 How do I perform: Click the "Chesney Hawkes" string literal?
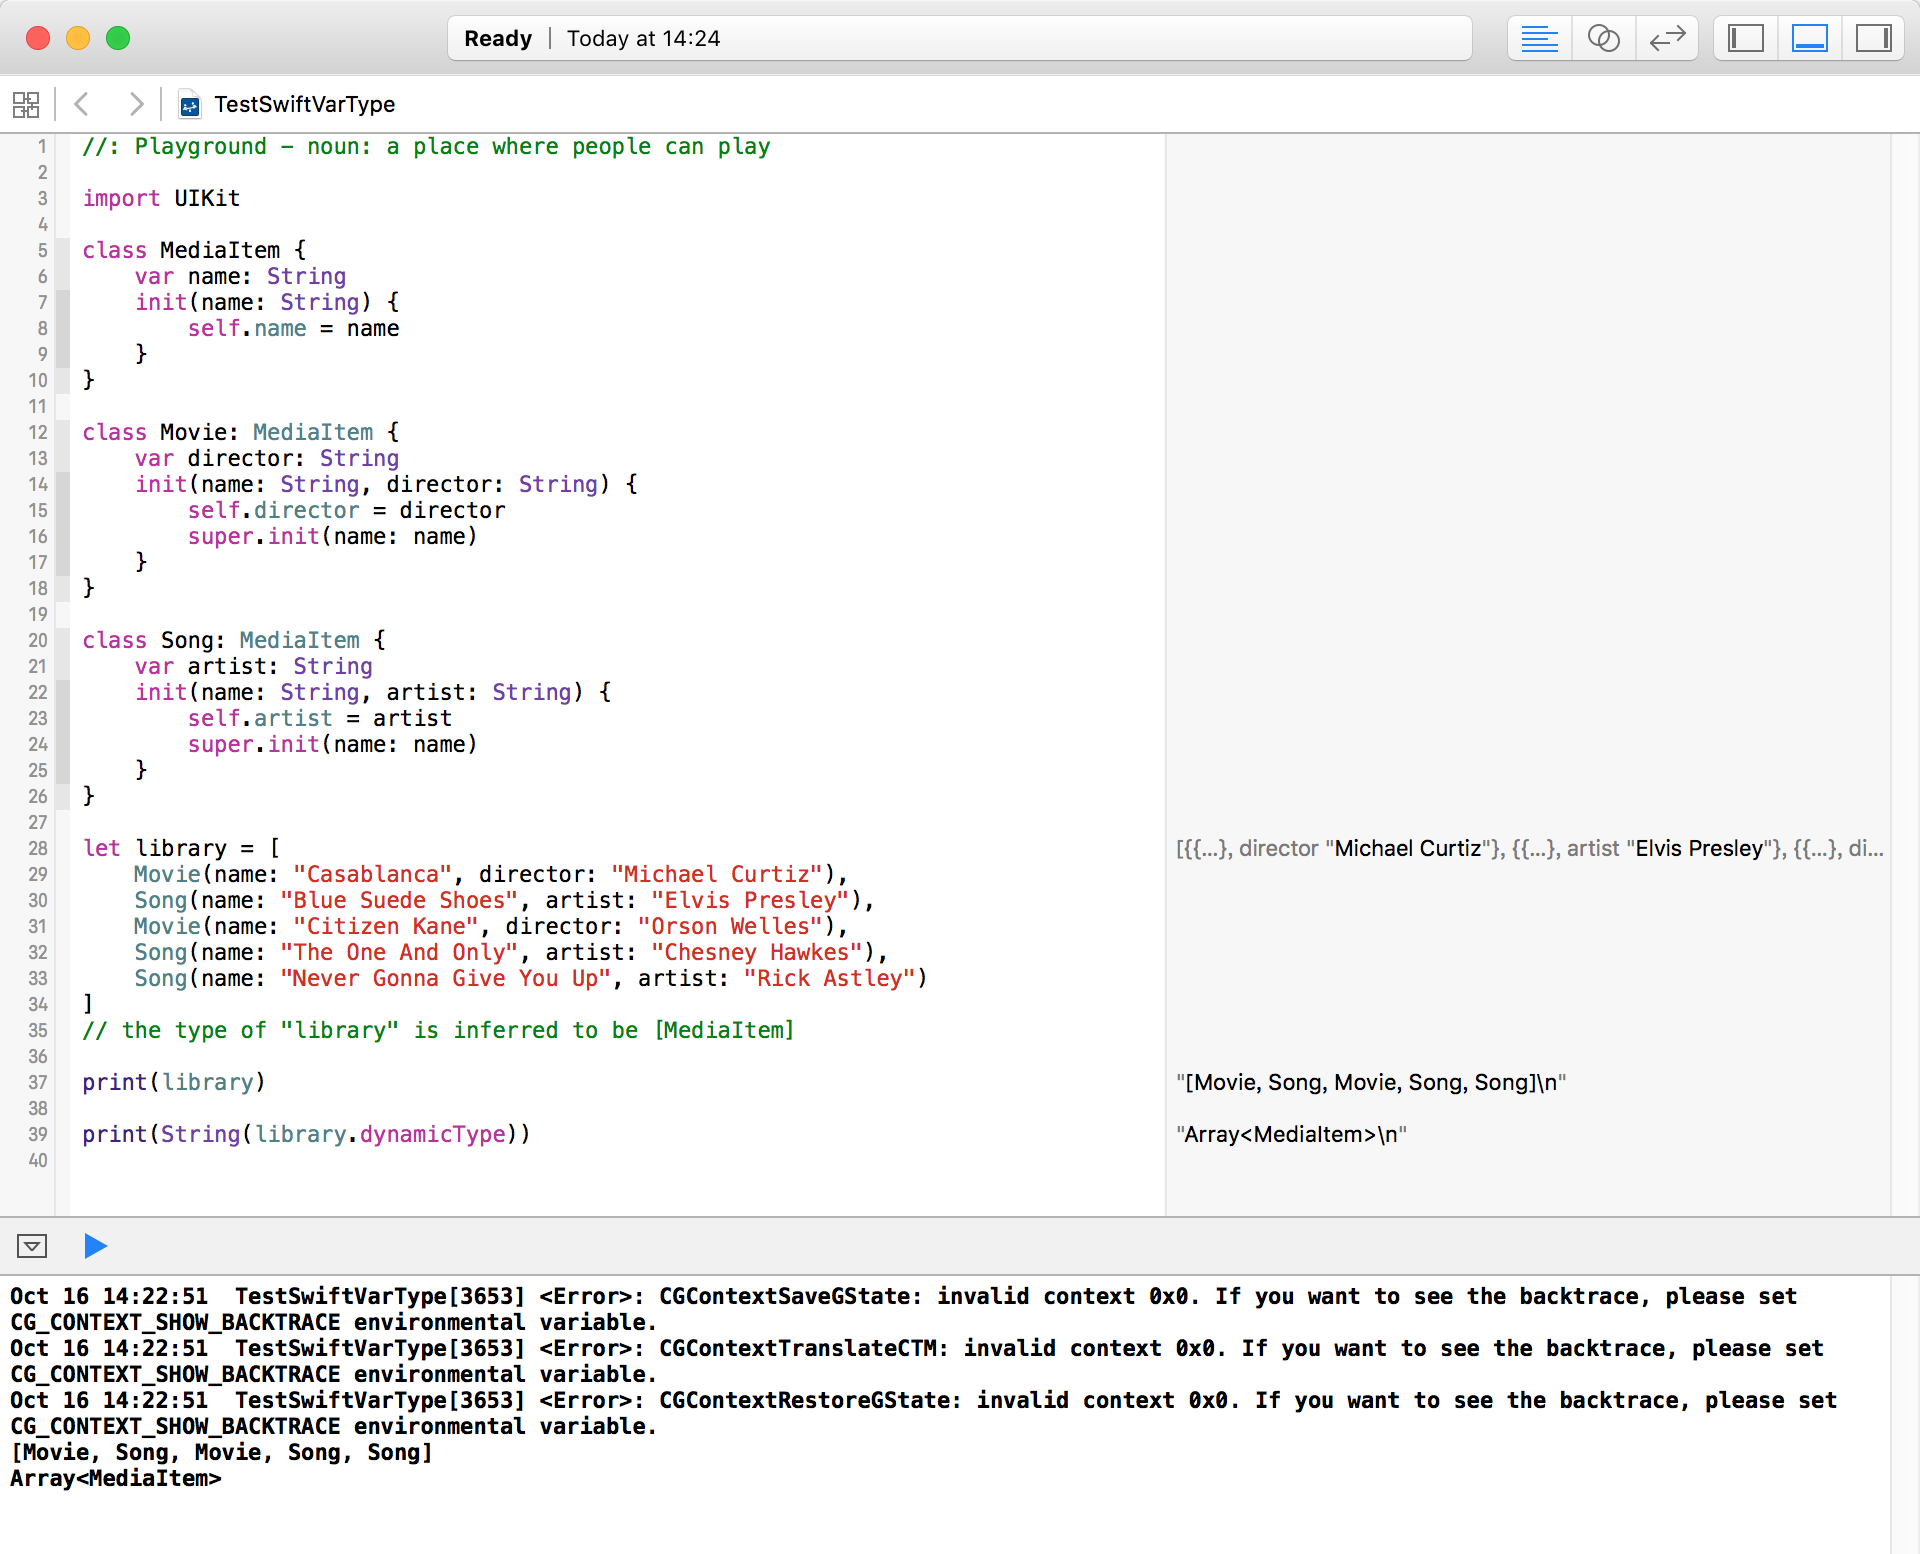point(757,952)
